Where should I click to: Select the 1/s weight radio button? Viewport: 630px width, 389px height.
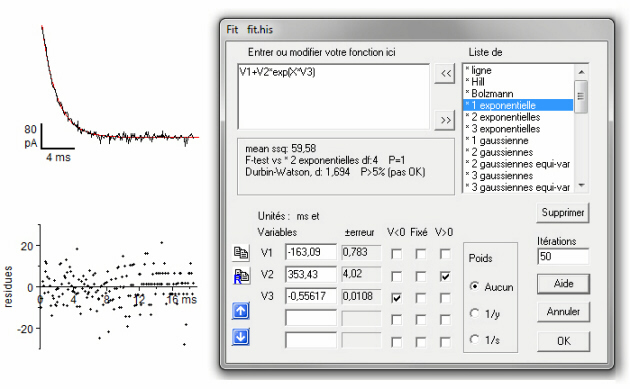(x=475, y=340)
